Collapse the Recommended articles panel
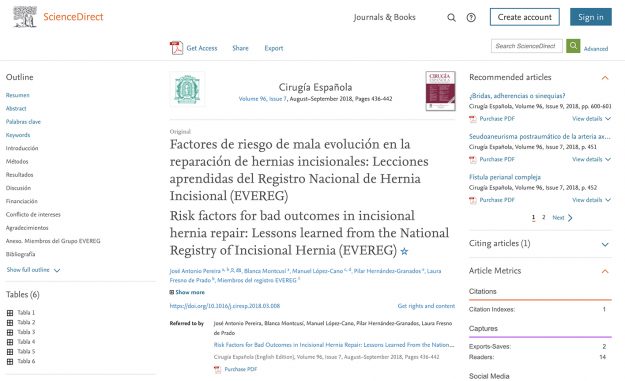The width and height of the screenshot is (625, 381). (605, 77)
